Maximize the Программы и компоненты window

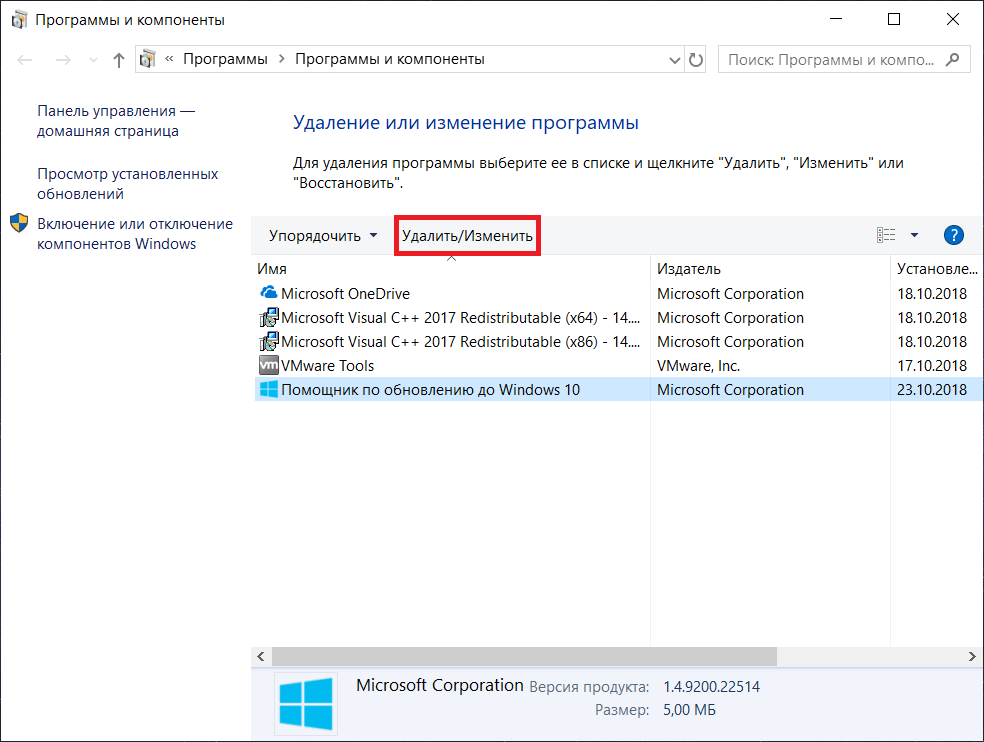(x=894, y=19)
